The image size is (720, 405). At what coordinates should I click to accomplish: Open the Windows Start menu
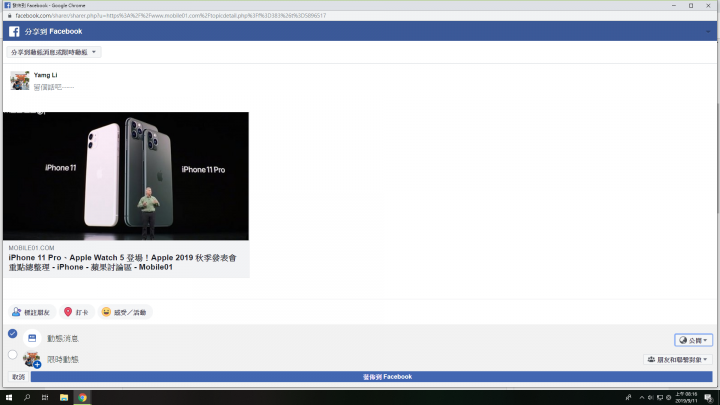(x=9, y=398)
